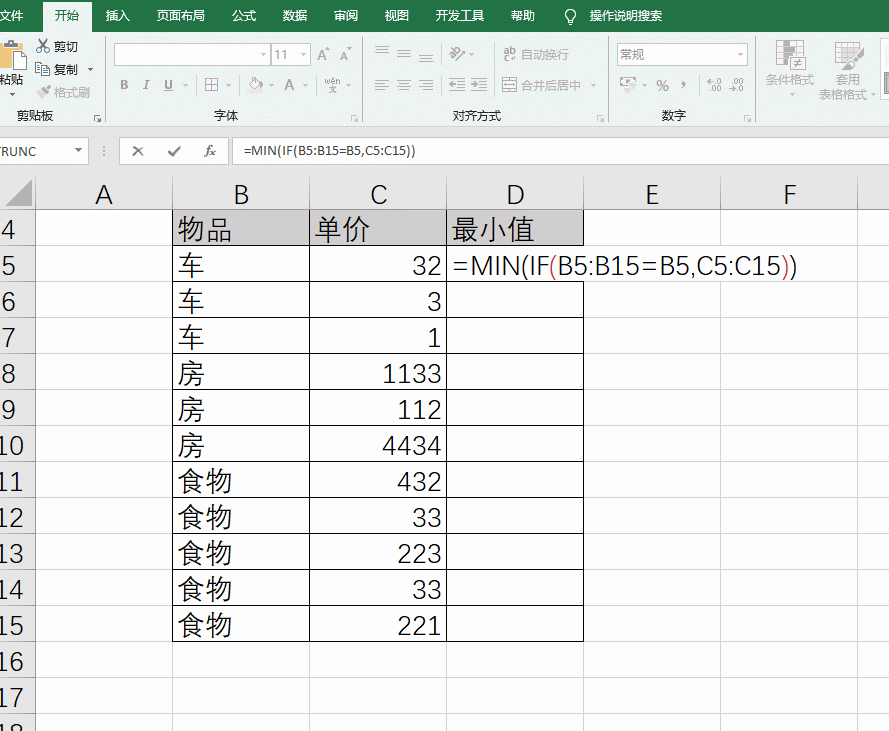Viewport: 889px width, 731px height.
Task: Click cell with value 4434
Action: 378,445
